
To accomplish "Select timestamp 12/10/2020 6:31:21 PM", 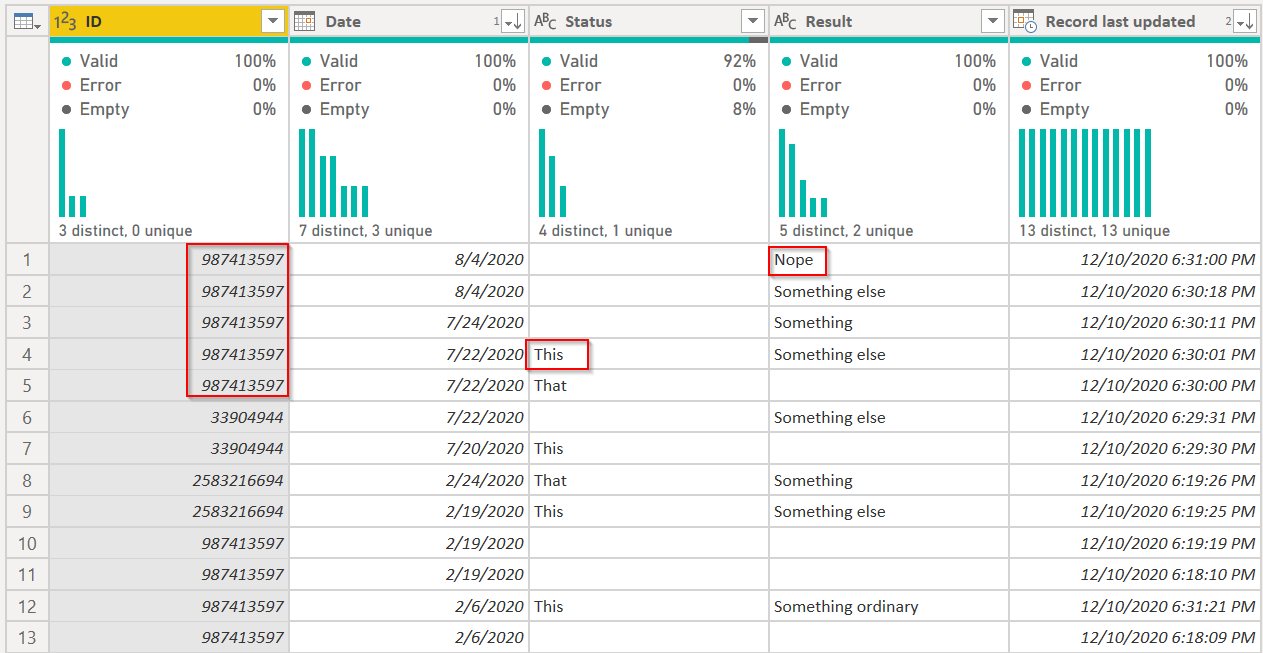I will click(x=1135, y=607).
